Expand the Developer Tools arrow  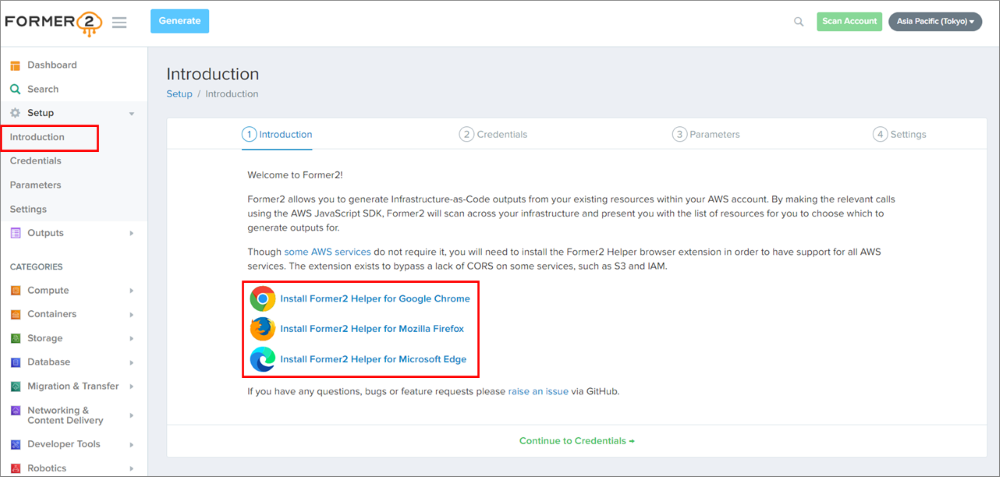click(x=131, y=444)
